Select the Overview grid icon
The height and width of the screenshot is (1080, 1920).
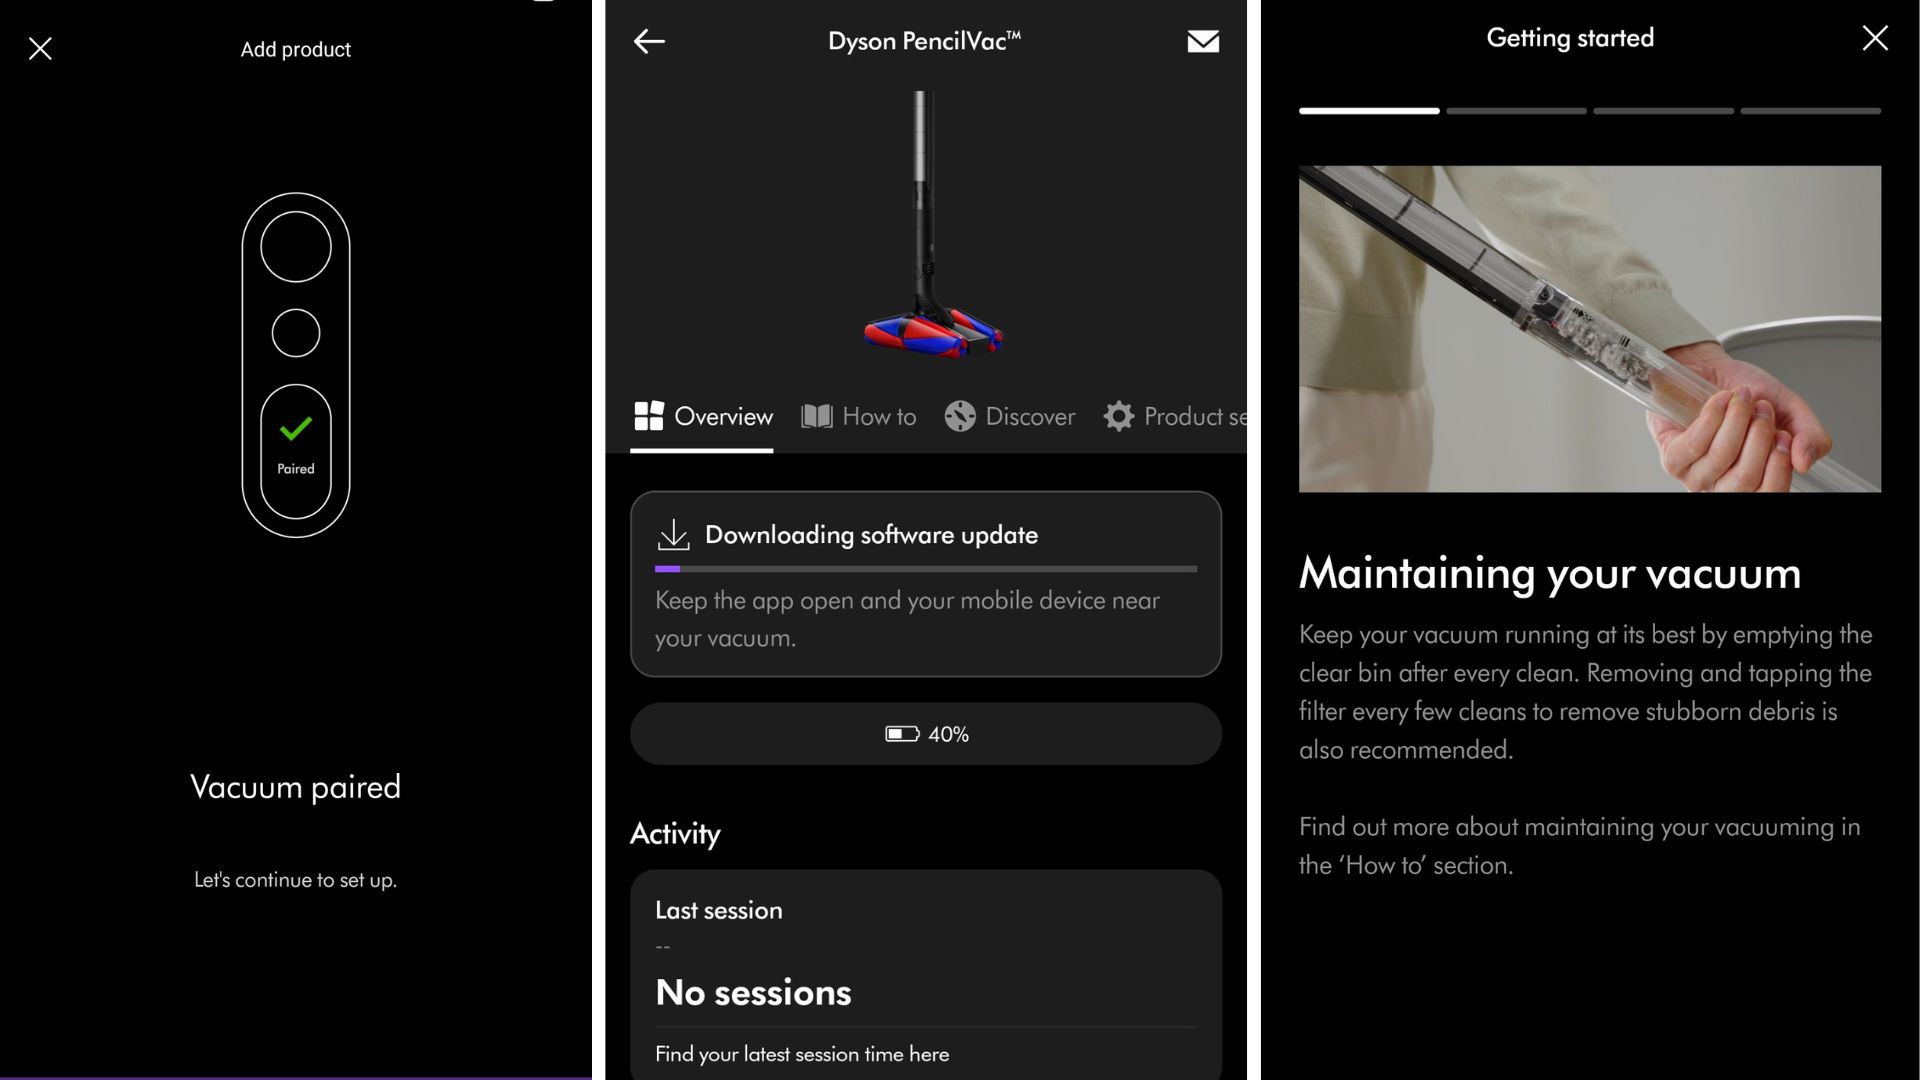click(648, 416)
